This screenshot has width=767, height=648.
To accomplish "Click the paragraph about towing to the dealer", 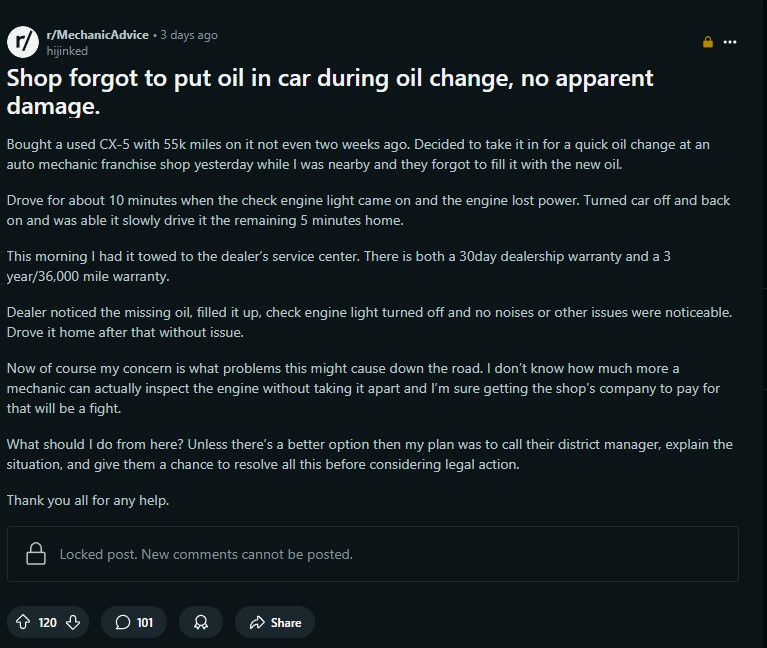I will point(338,266).
